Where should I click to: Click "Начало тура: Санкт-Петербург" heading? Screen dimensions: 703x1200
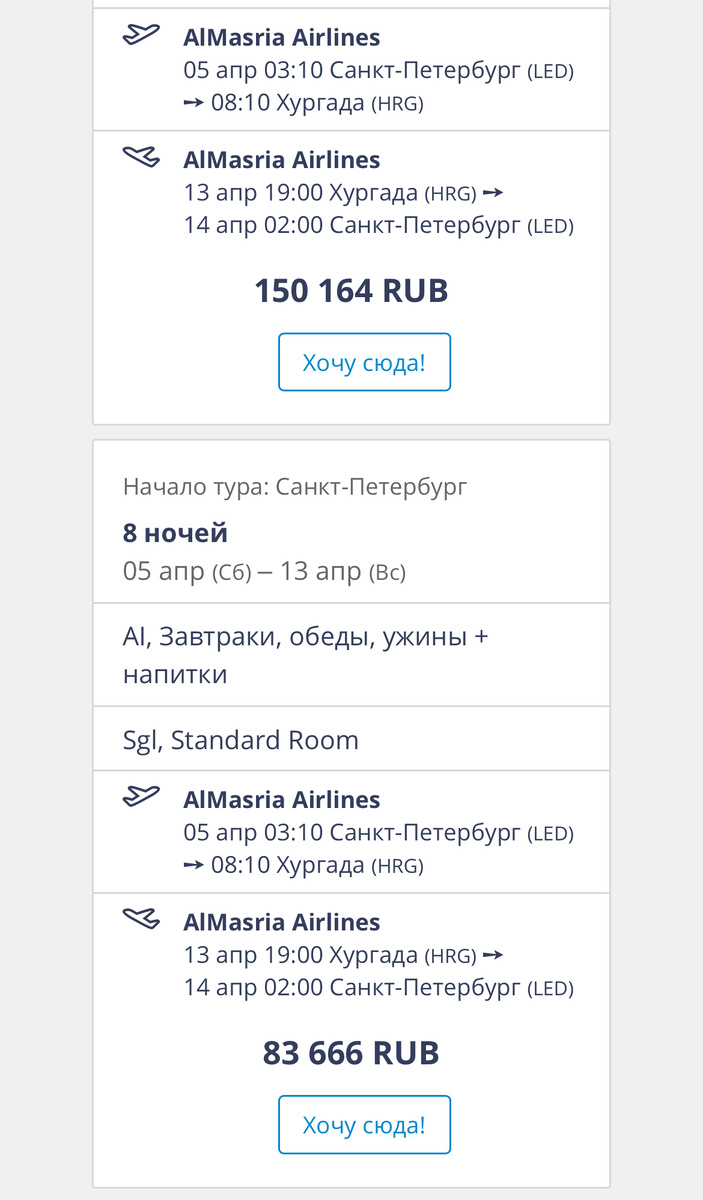coord(295,487)
